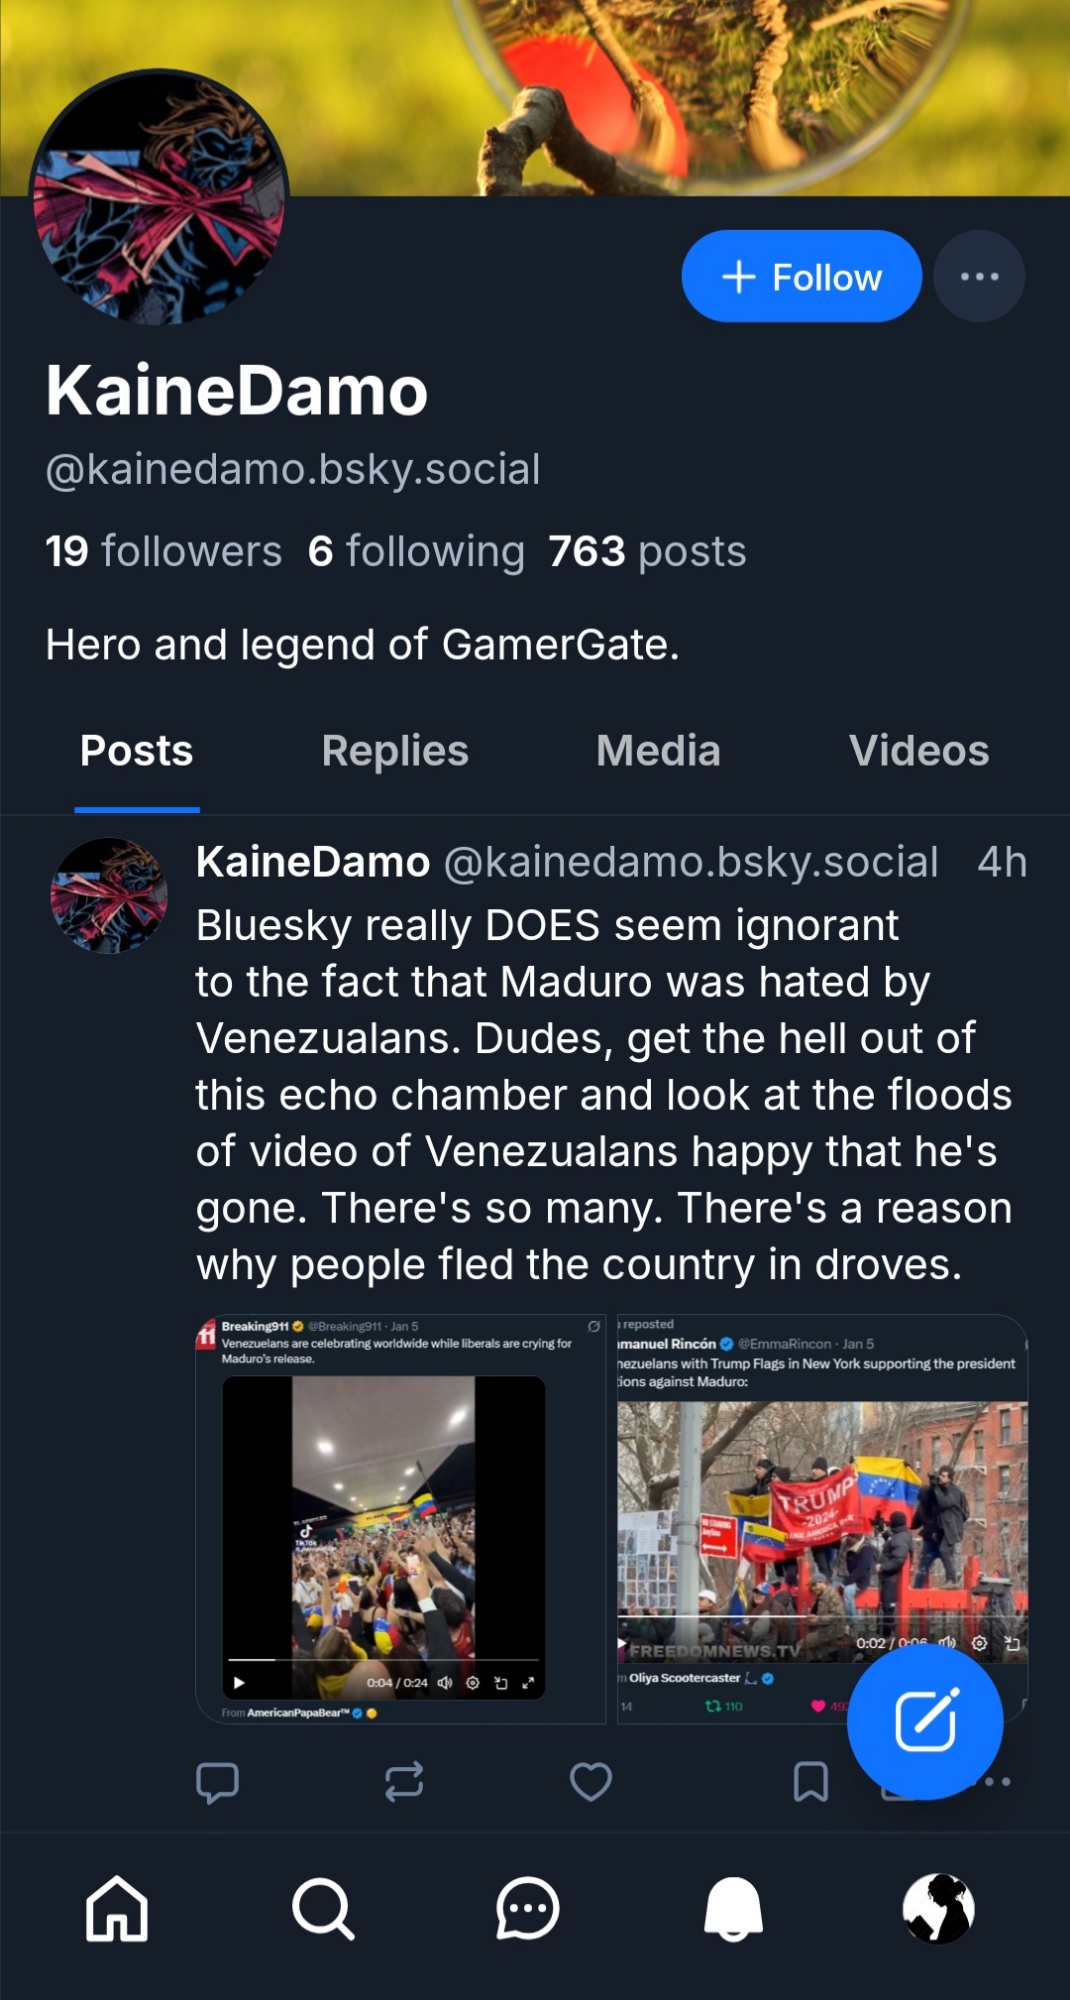View the 19 followers list
Viewport: 1070px width, 2000px height.
coord(164,551)
